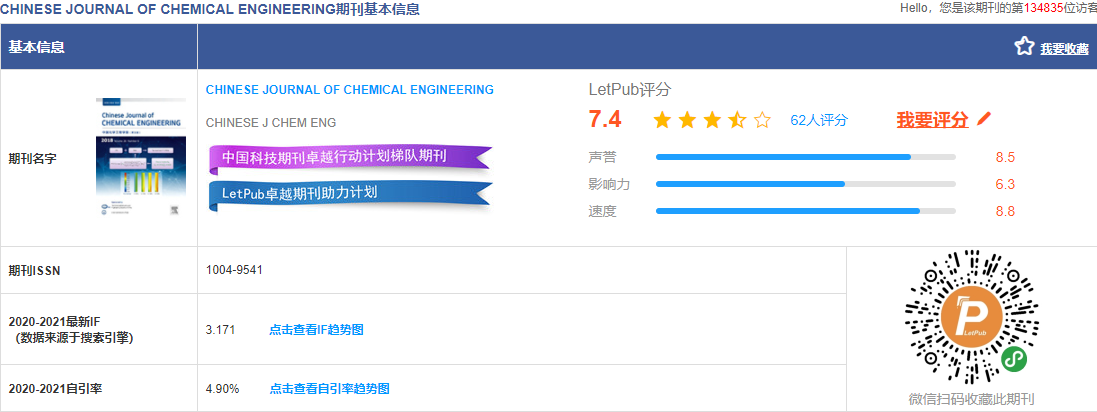
Task: Click the 影响力 score bar
Action: coord(805,184)
